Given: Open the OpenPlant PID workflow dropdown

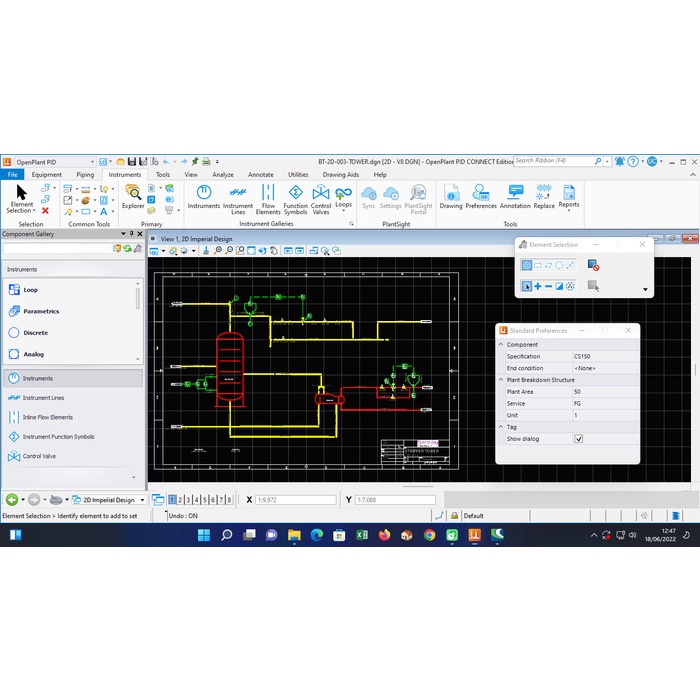Looking at the screenshot, I should (x=92, y=162).
